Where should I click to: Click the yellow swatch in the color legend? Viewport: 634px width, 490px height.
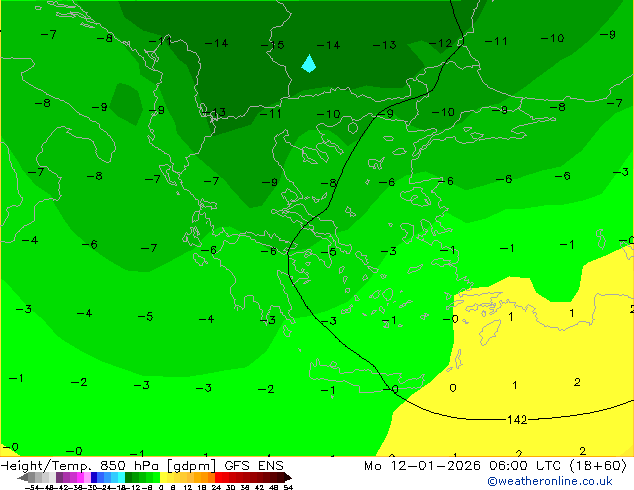point(163,477)
